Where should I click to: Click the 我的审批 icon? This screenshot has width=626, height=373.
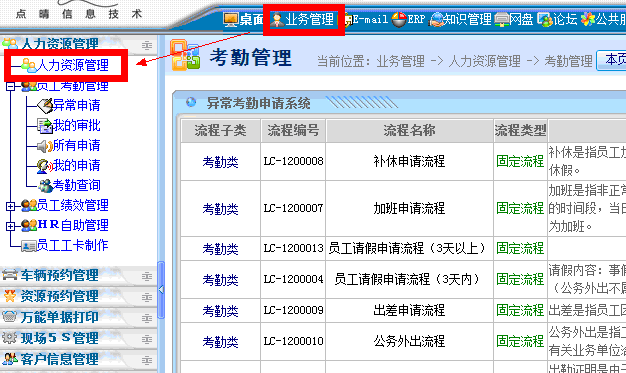[45, 125]
